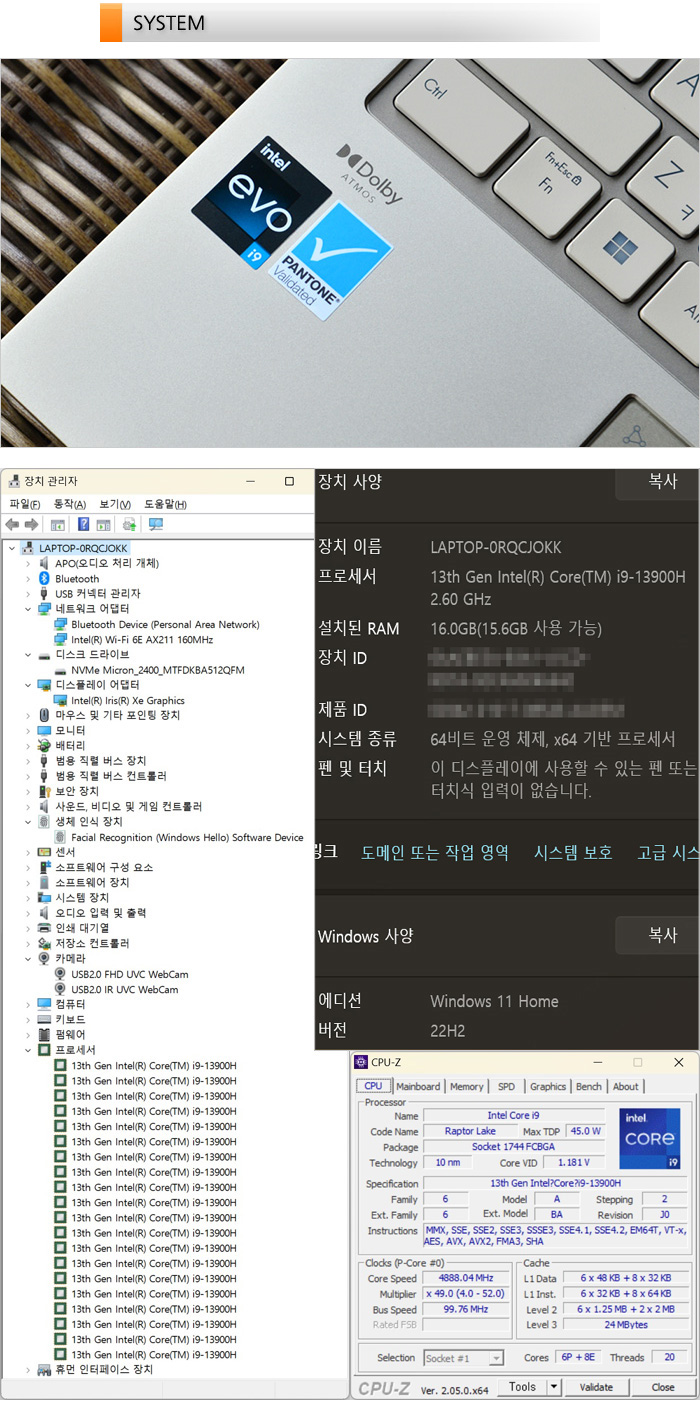
Task: Select NVMe Micron_2400_MTFDKBA512QFM drive
Action: click(x=158, y=669)
